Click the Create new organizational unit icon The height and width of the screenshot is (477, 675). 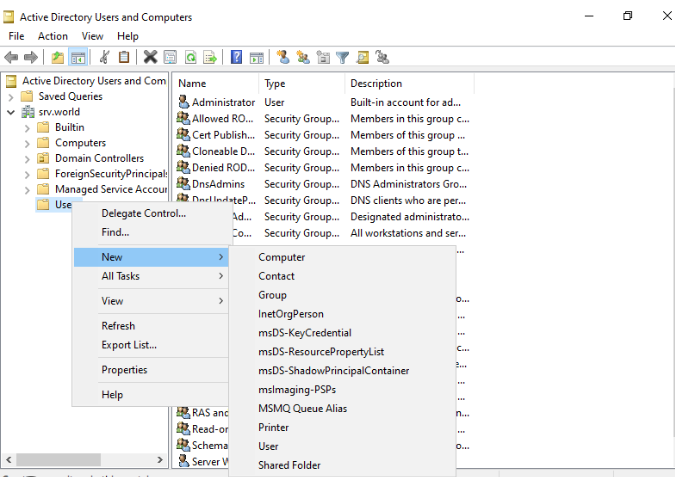323,57
